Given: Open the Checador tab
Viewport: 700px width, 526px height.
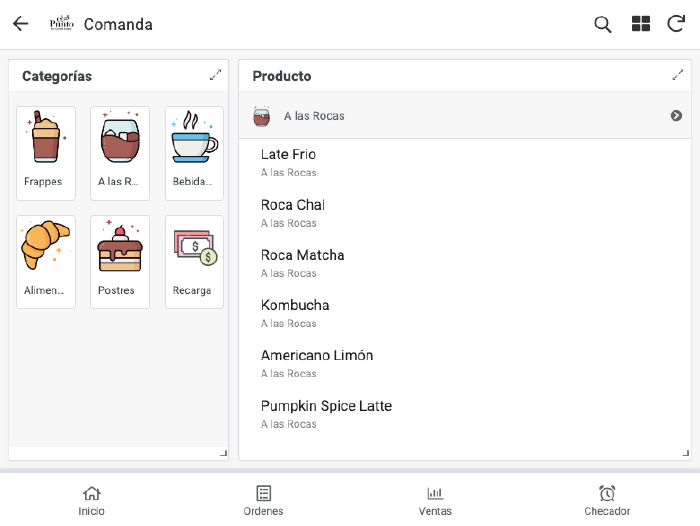Looking at the screenshot, I should (607, 500).
